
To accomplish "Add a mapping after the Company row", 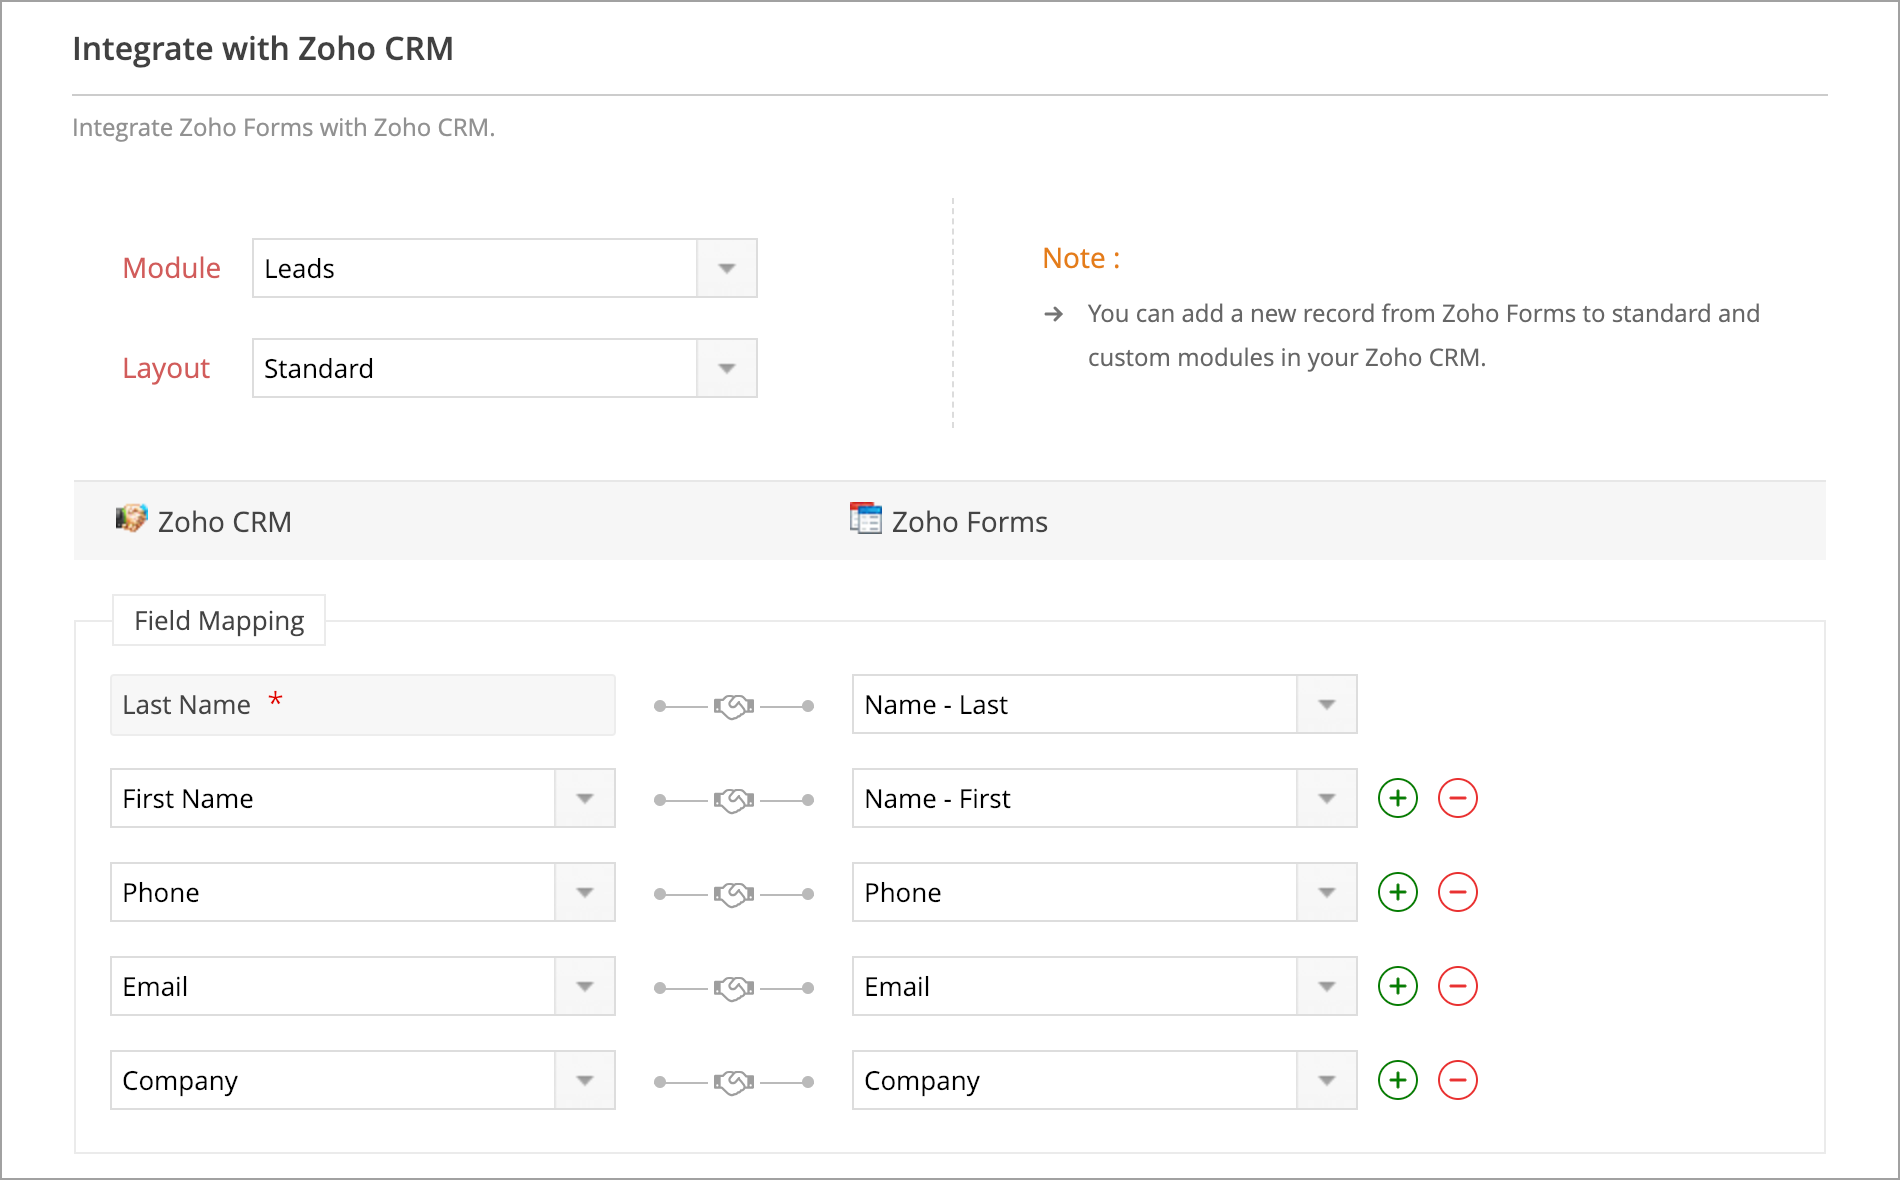I will (1398, 1080).
